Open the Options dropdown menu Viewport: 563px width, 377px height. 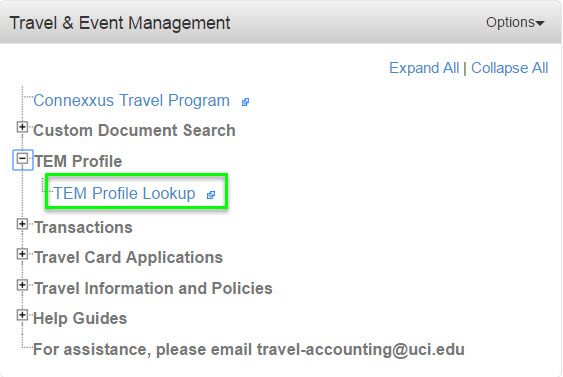pyautogui.click(x=515, y=22)
